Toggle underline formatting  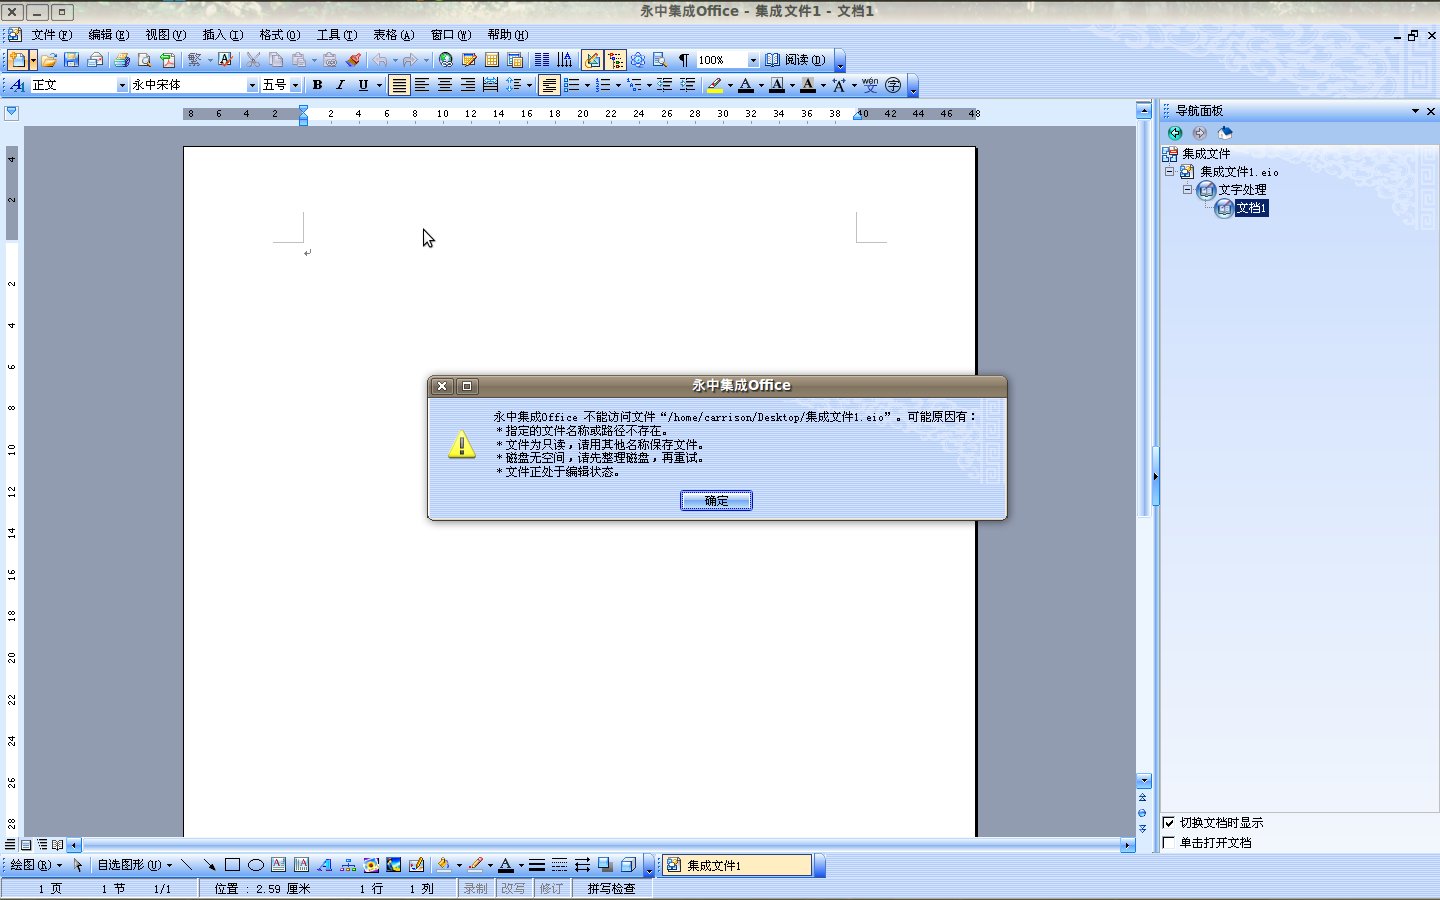pos(363,85)
